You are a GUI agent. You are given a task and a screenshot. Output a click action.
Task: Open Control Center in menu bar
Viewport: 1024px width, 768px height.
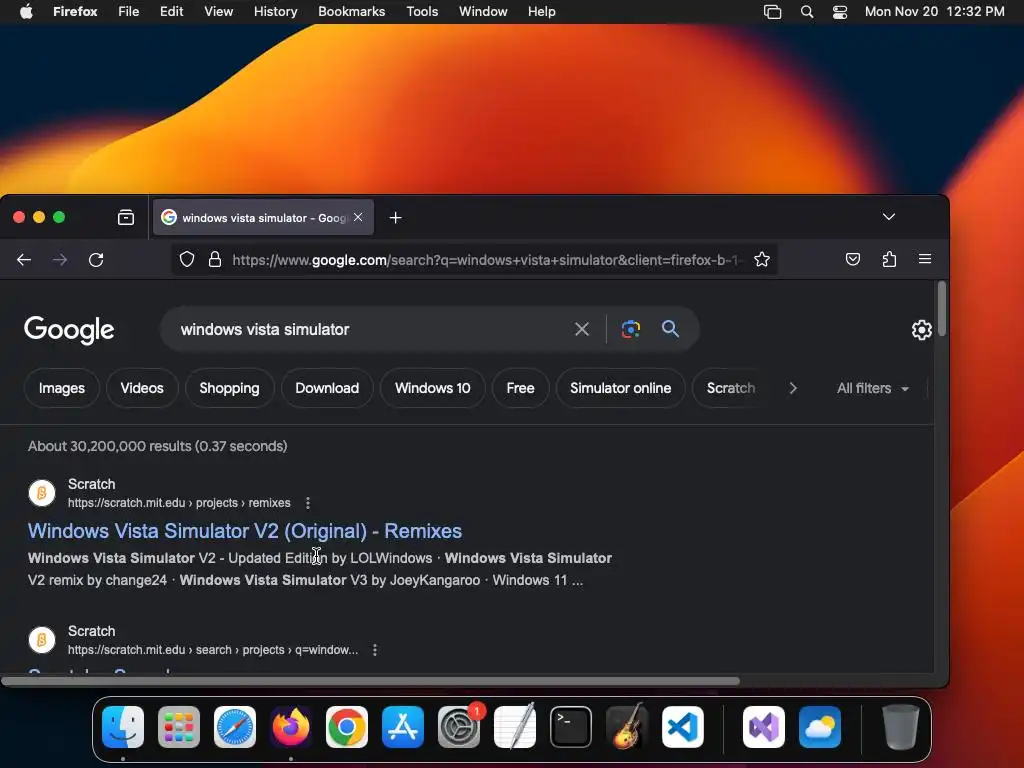pos(840,12)
